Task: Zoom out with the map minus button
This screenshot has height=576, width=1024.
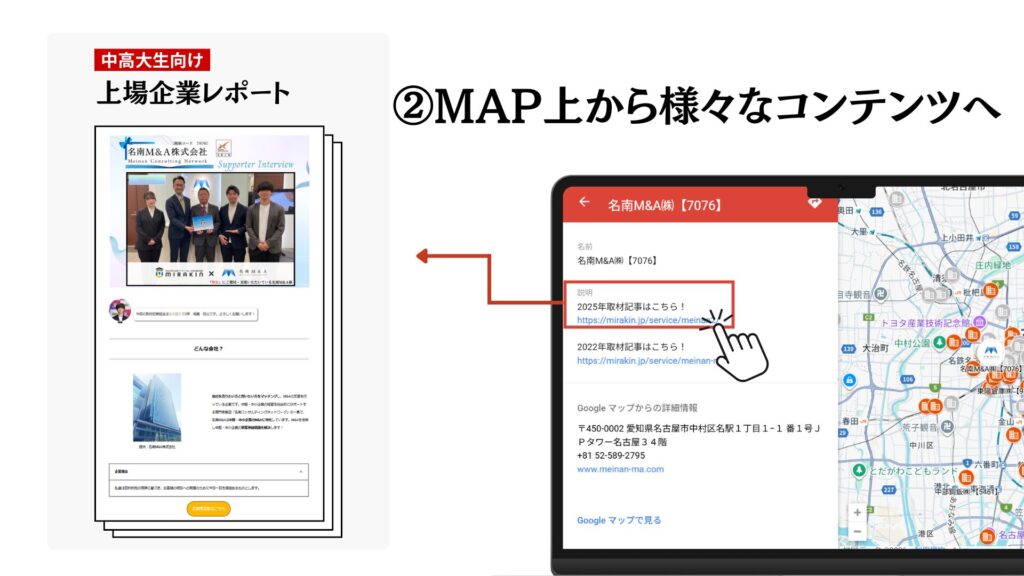Action: click(857, 532)
